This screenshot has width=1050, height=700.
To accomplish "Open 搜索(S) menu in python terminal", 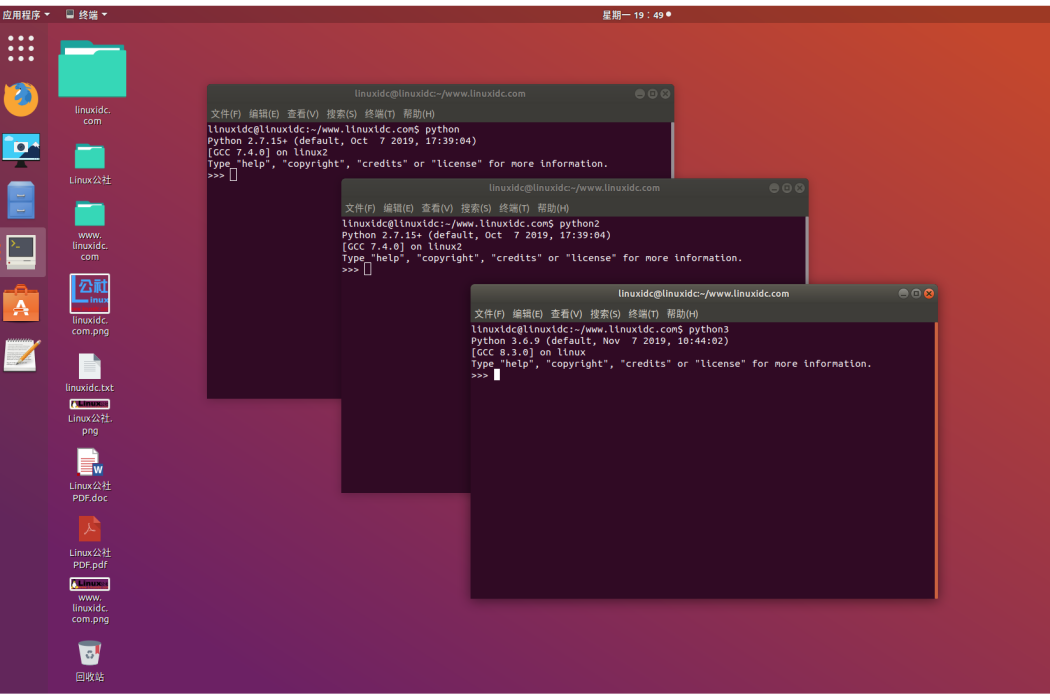I will tap(342, 114).
